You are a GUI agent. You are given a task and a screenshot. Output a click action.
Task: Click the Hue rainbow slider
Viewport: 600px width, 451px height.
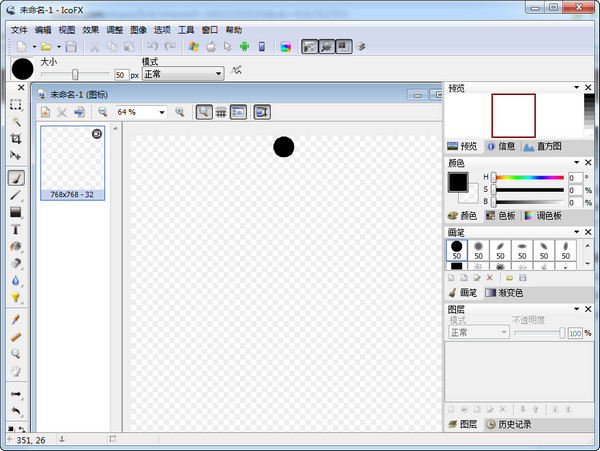click(x=530, y=177)
